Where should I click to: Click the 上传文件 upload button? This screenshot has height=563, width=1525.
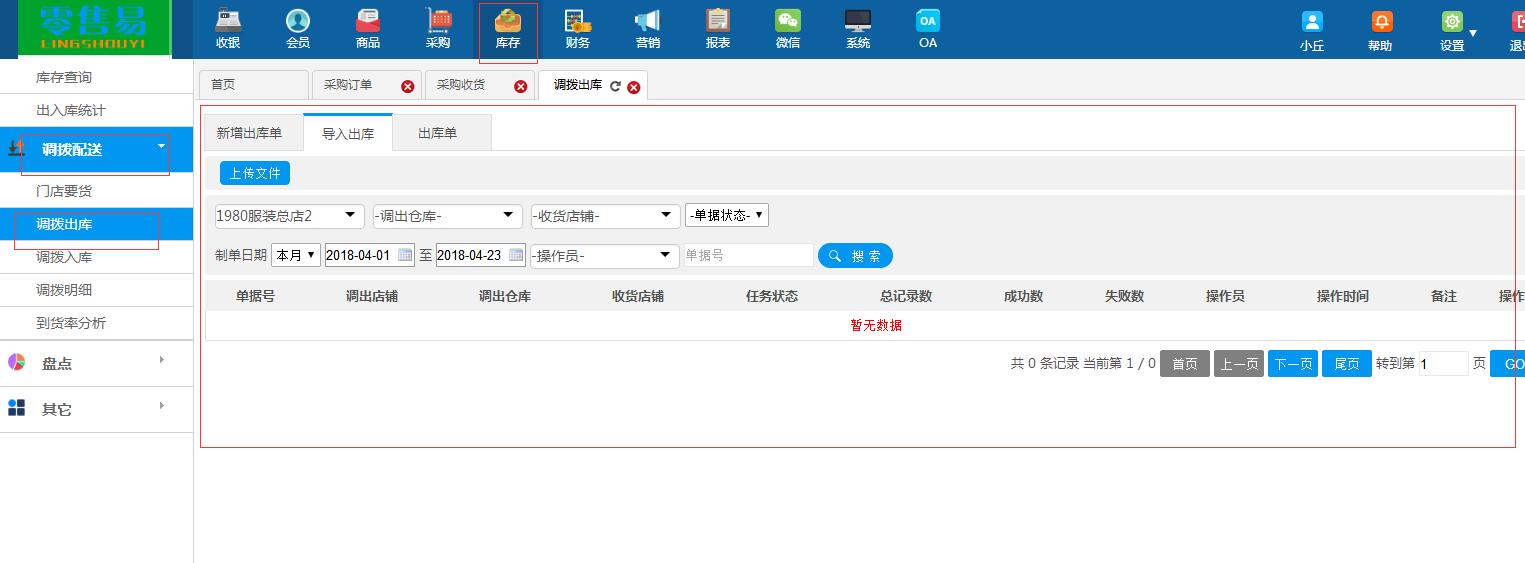click(255, 173)
